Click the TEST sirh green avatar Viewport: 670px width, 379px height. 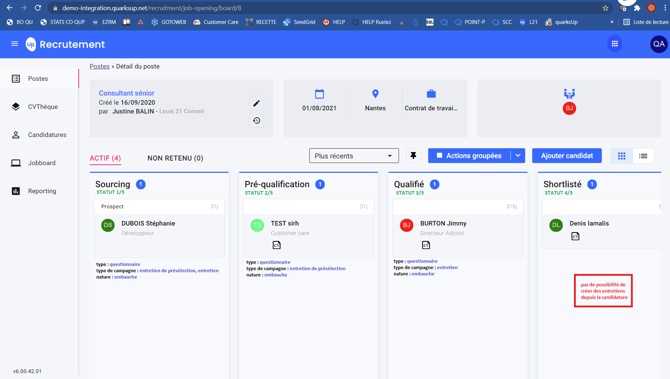point(257,225)
